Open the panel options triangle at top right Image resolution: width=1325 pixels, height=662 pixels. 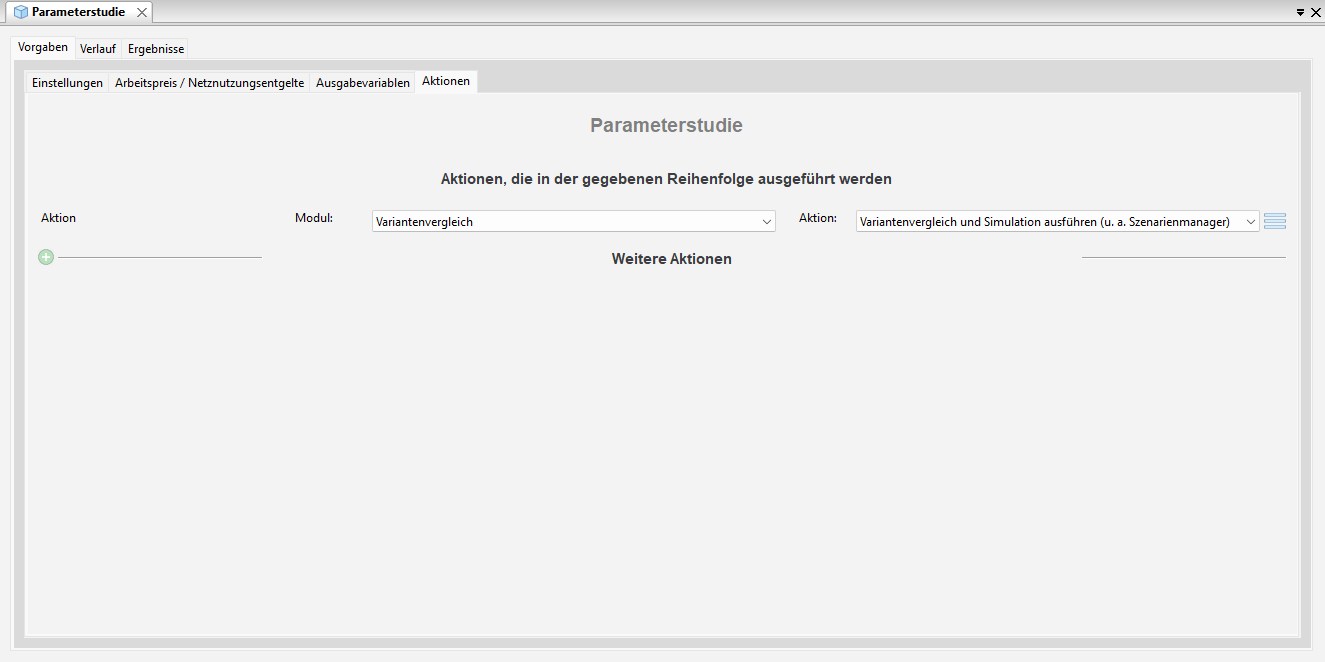click(x=1300, y=13)
